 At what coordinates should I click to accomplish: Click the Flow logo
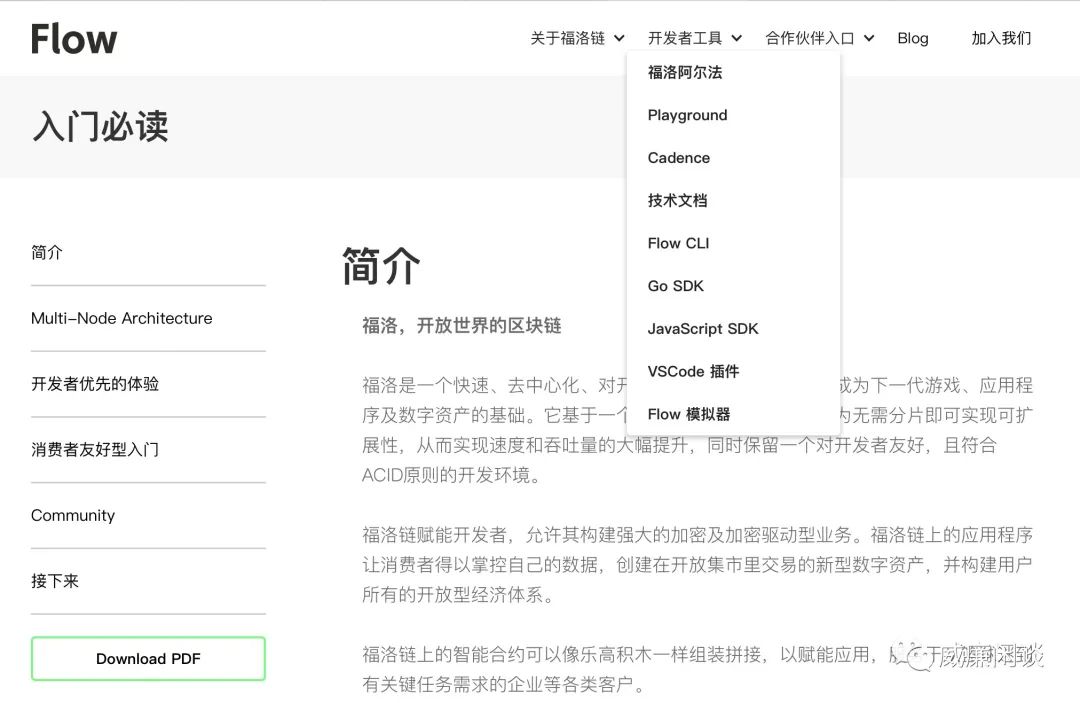[x=74, y=39]
